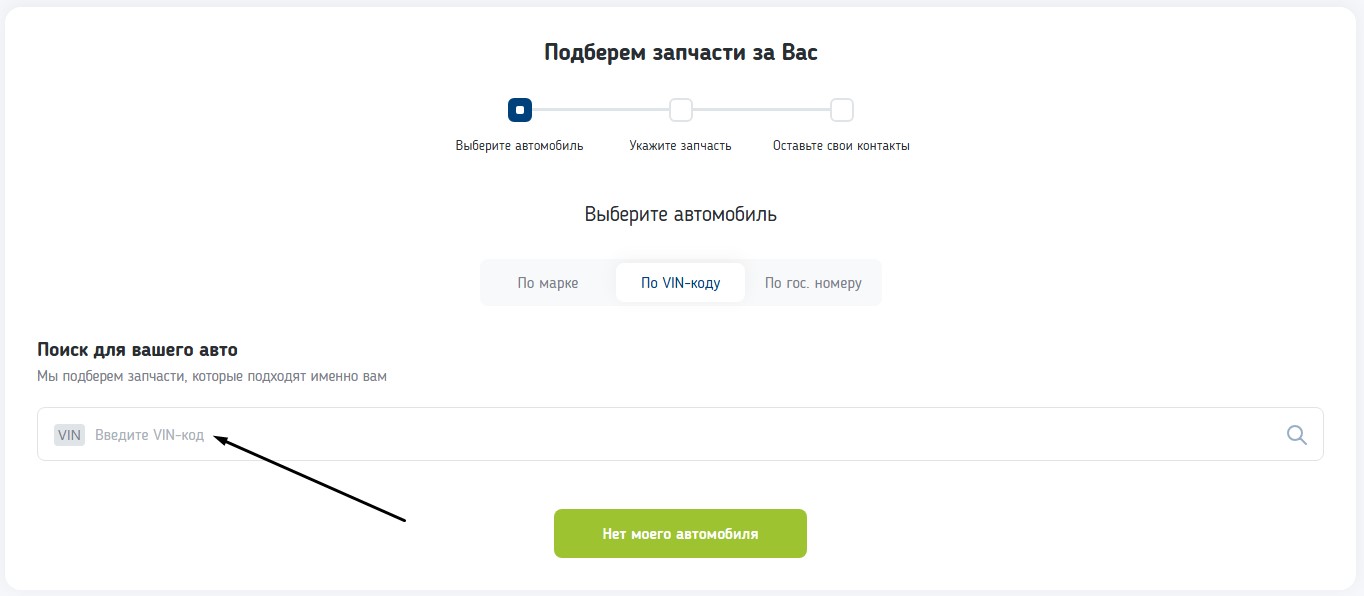Click the third step circle indicator
The width and height of the screenshot is (1364, 596).
(841, 109)
